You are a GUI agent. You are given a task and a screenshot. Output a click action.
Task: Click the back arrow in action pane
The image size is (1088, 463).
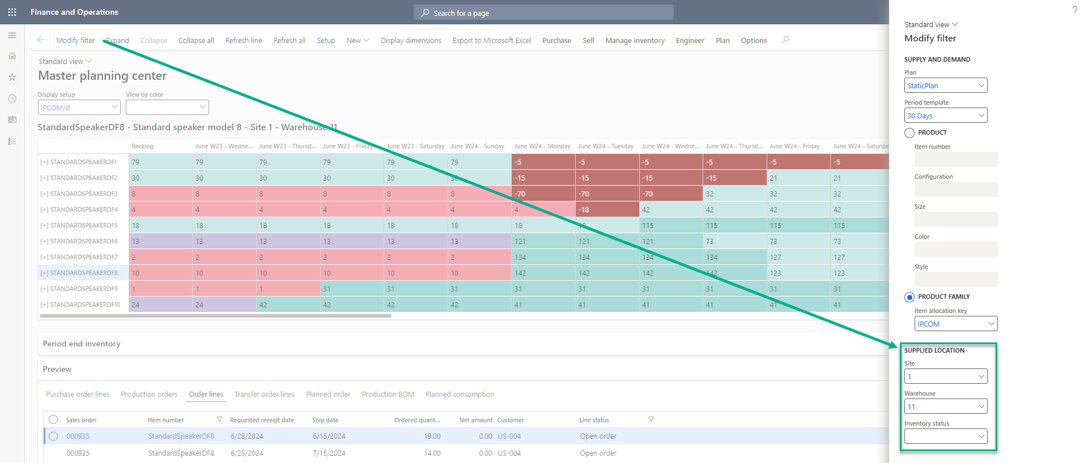coord(41,40)
